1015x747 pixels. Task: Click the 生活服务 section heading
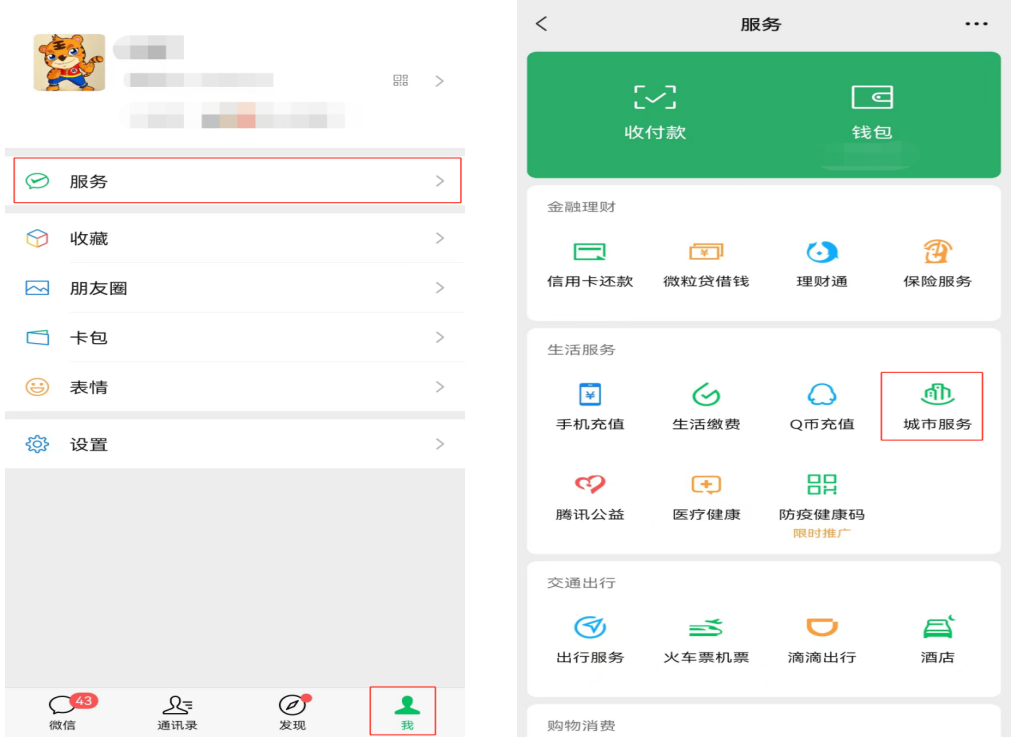point(581,350)
